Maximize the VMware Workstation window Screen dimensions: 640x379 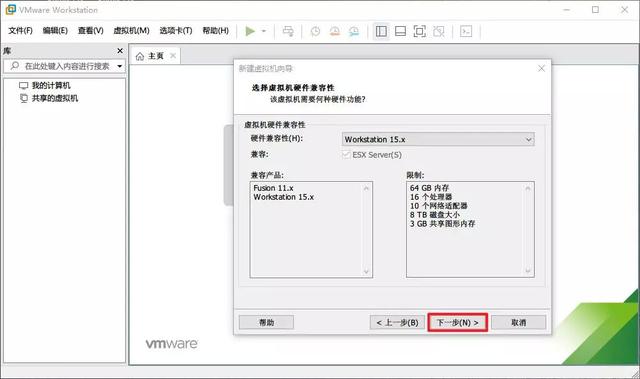596,10
